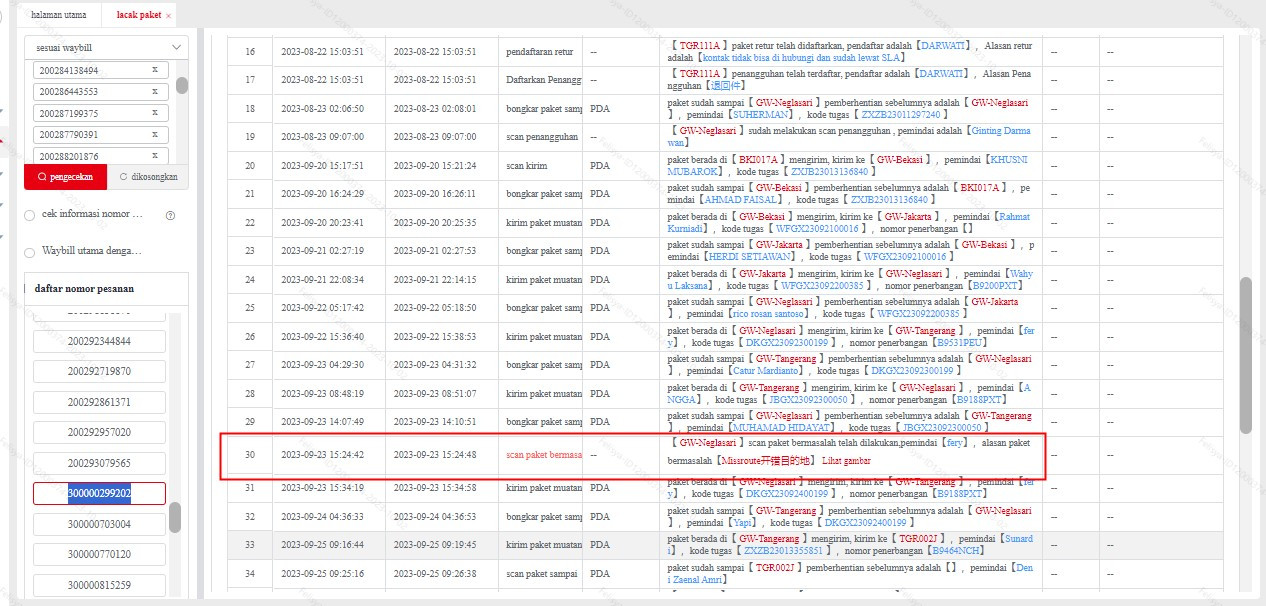This screenshot has height=606, width=1266.
Task: Select cek informasi nomor radio option
Action: click(29, 214)
